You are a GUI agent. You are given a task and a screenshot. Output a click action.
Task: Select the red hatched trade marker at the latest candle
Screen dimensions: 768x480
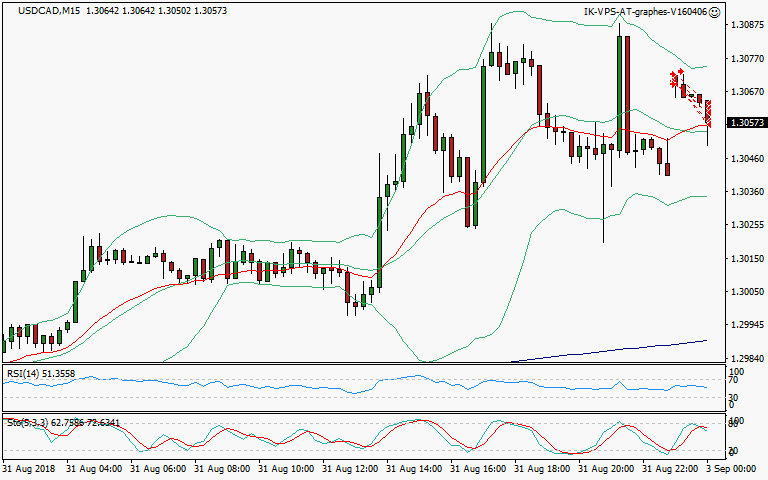point(708,113)
